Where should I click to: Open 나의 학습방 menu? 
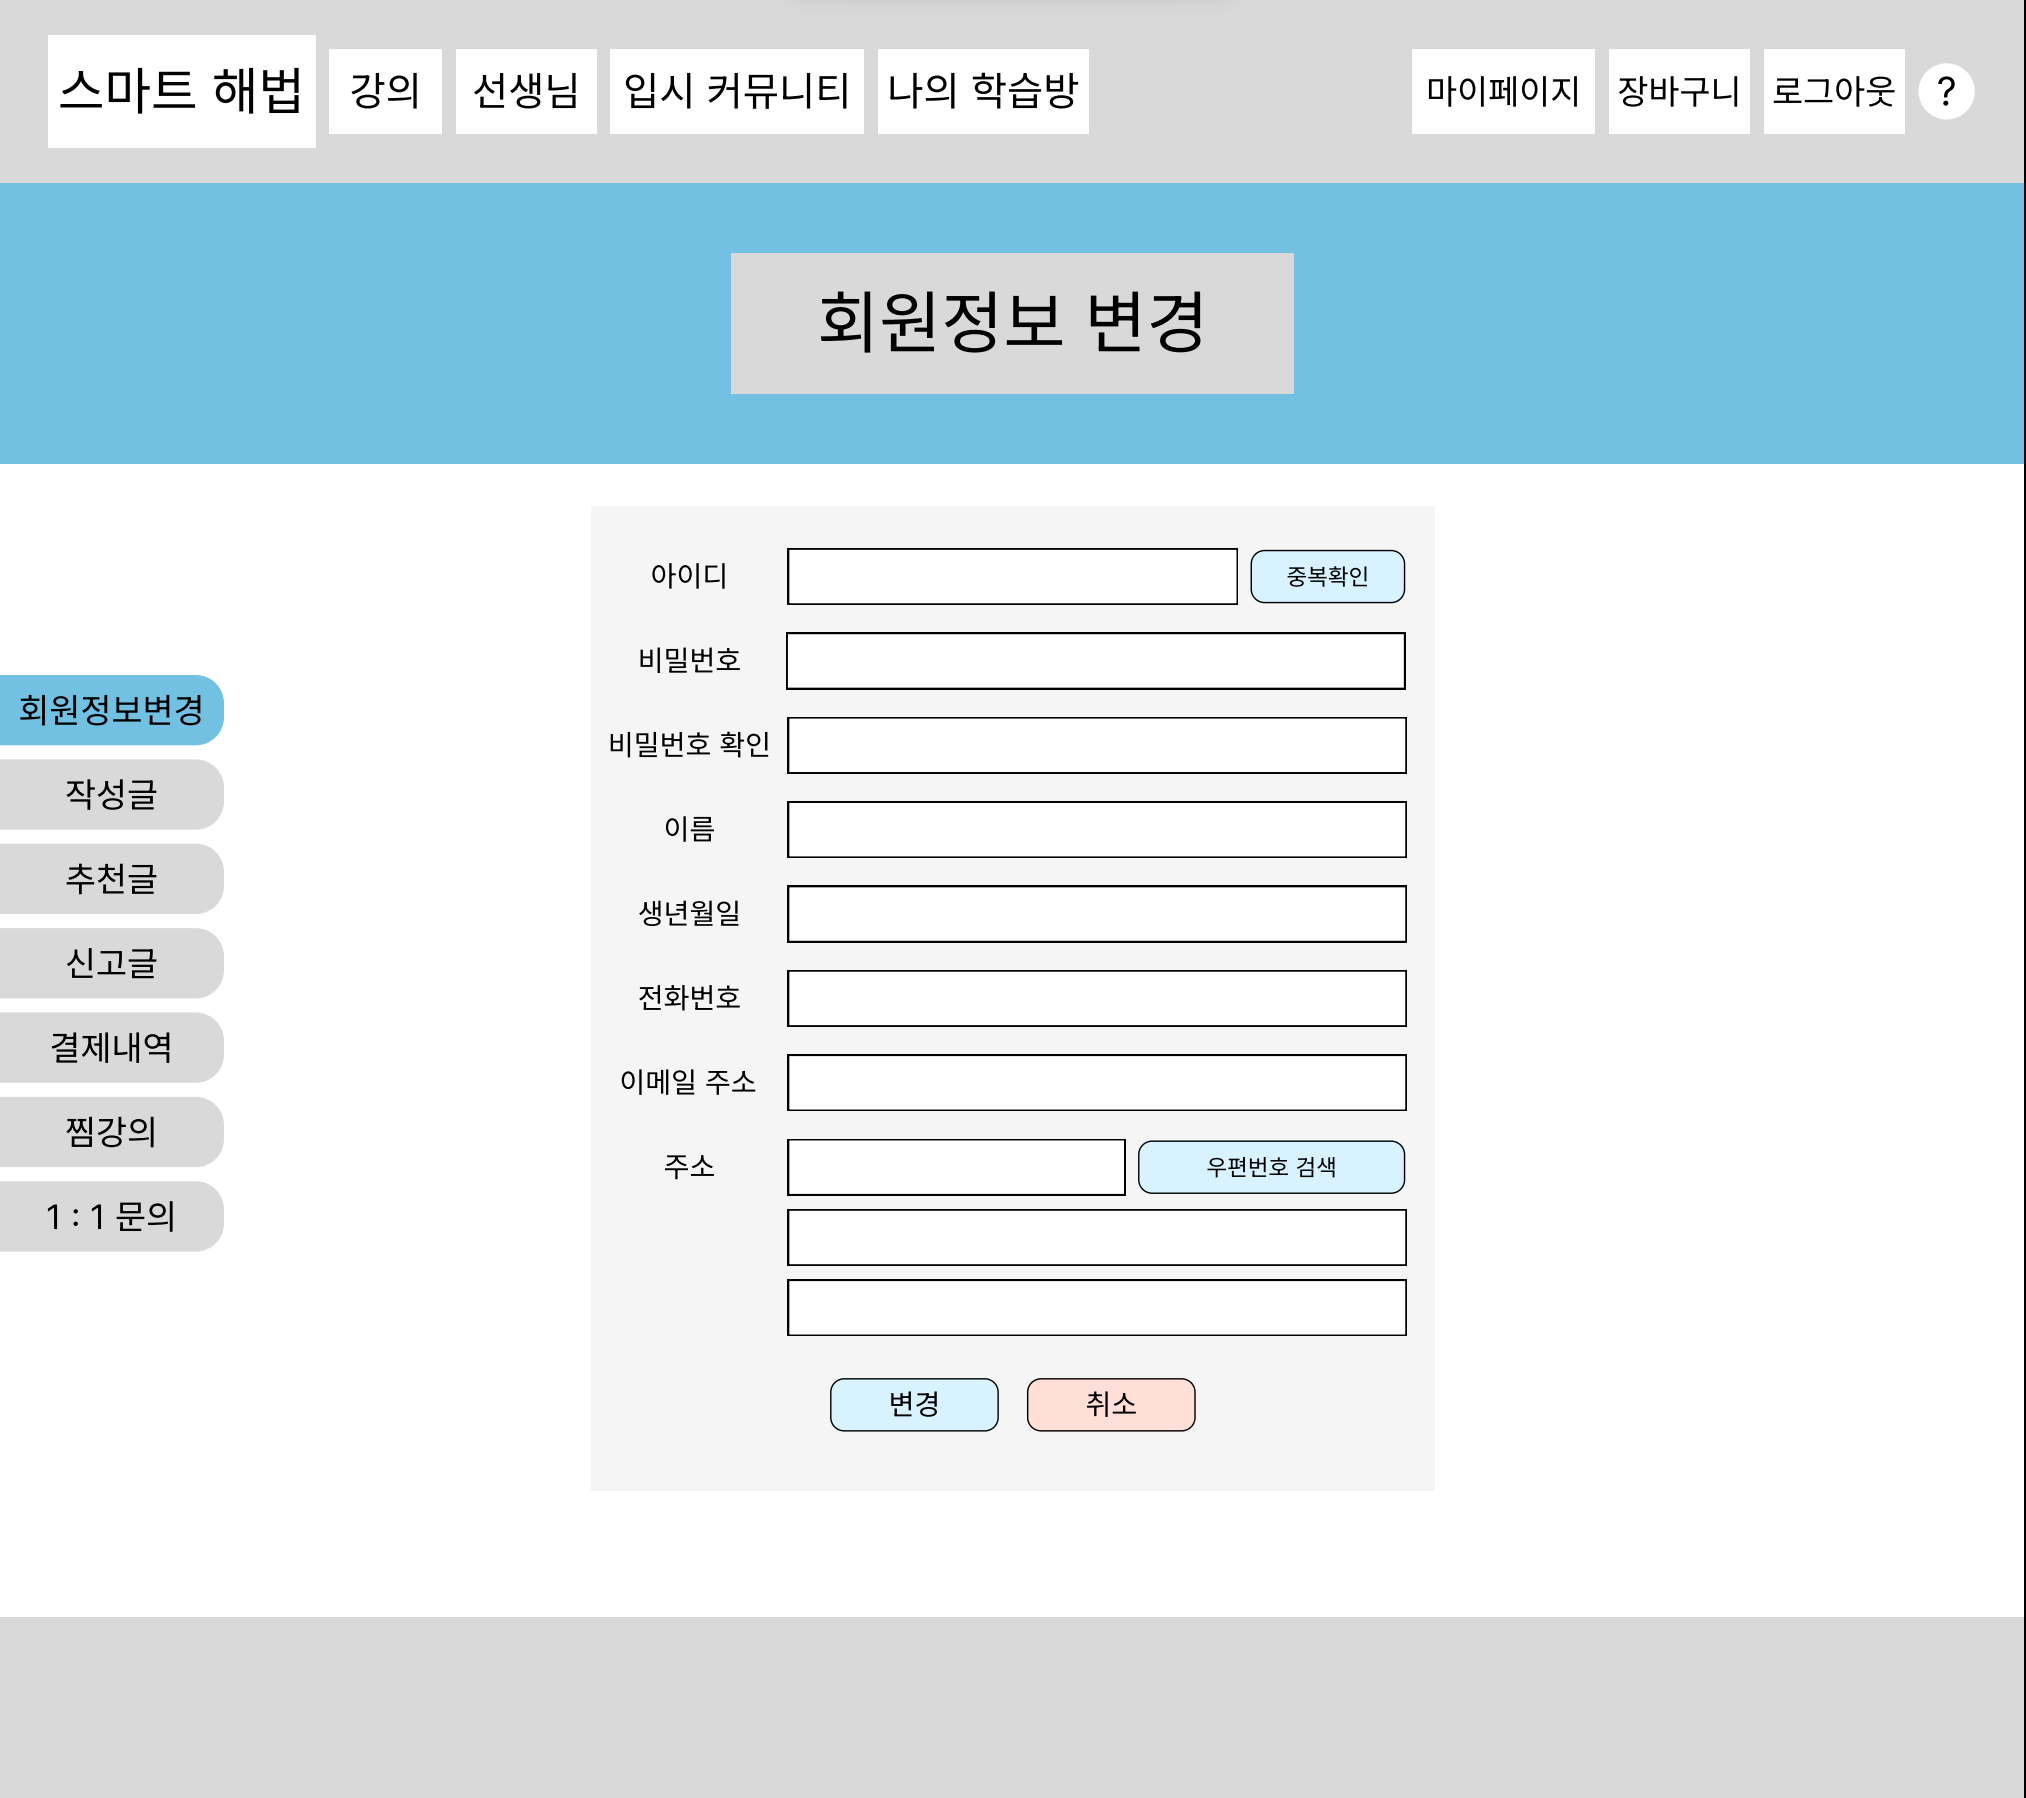983,91
